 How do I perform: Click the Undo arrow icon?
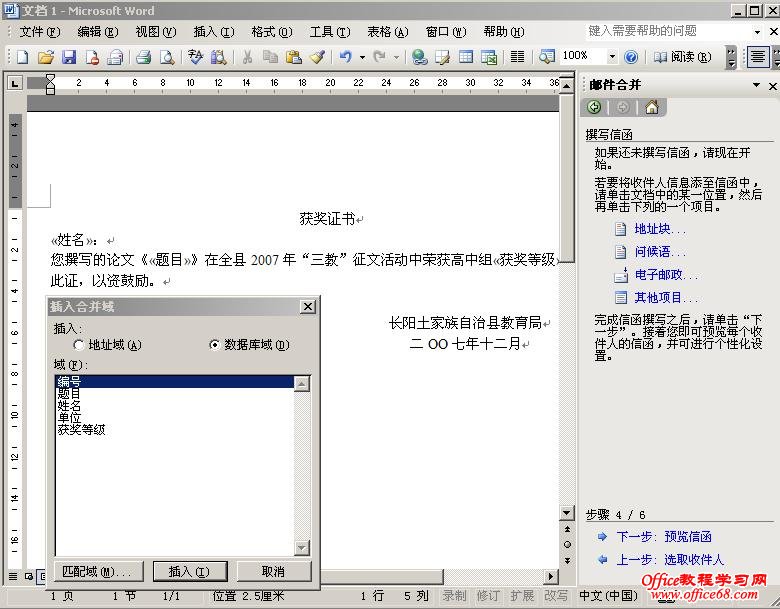[346, 57]
